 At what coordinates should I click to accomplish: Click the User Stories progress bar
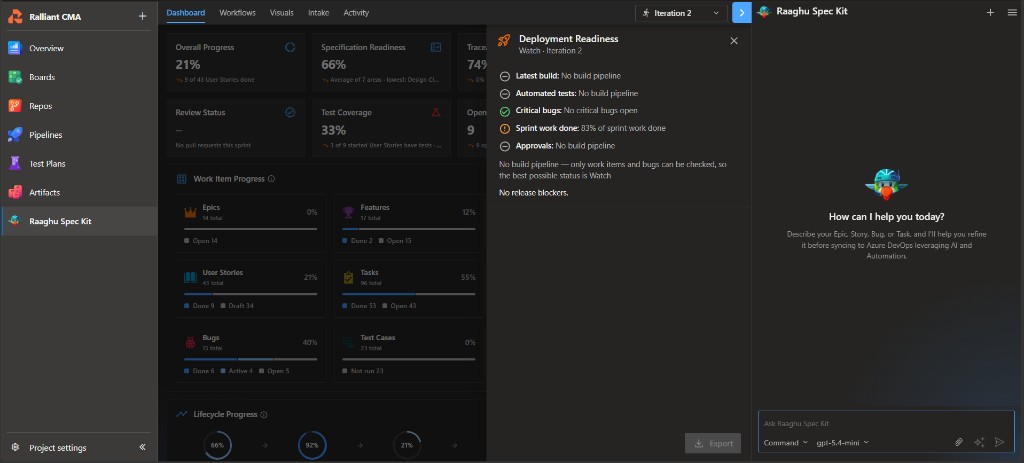[x=251, y=294]
